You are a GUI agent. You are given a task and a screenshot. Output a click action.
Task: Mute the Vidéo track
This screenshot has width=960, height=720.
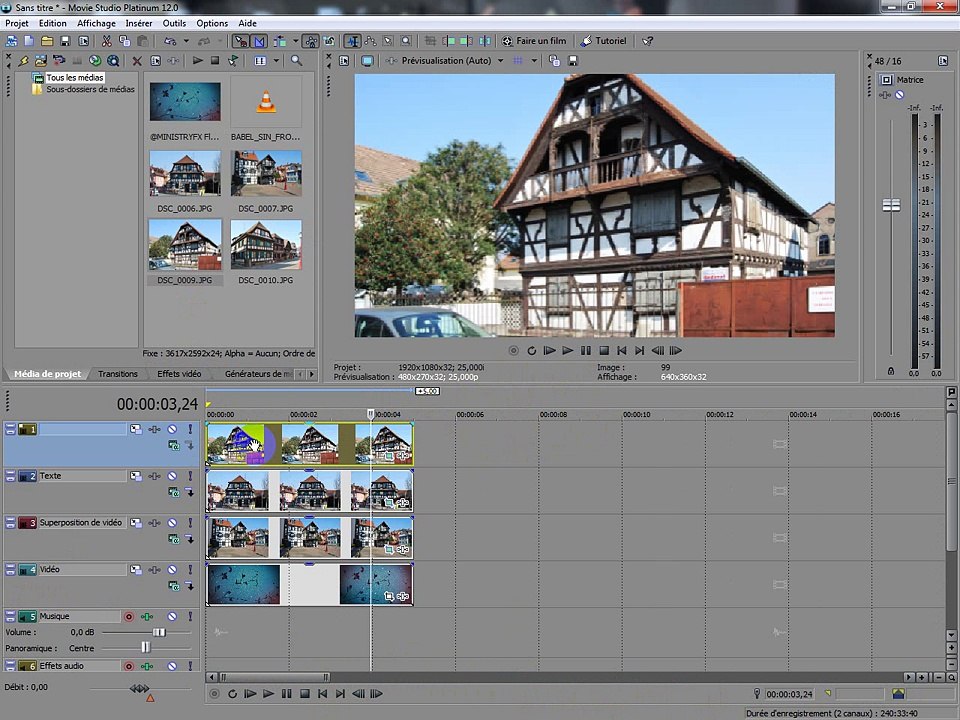172,570
